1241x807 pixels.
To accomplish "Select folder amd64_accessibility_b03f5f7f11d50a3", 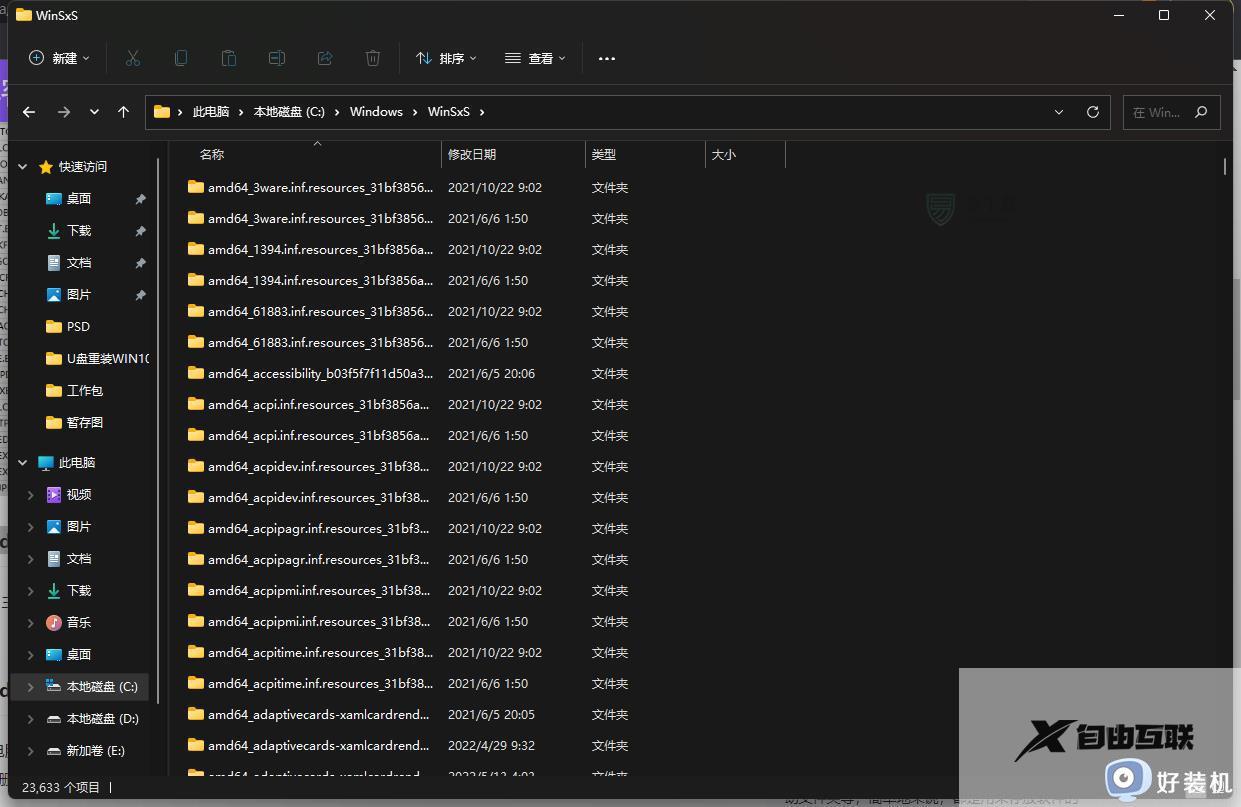I will pyautogui.click(x=320, y=374).
